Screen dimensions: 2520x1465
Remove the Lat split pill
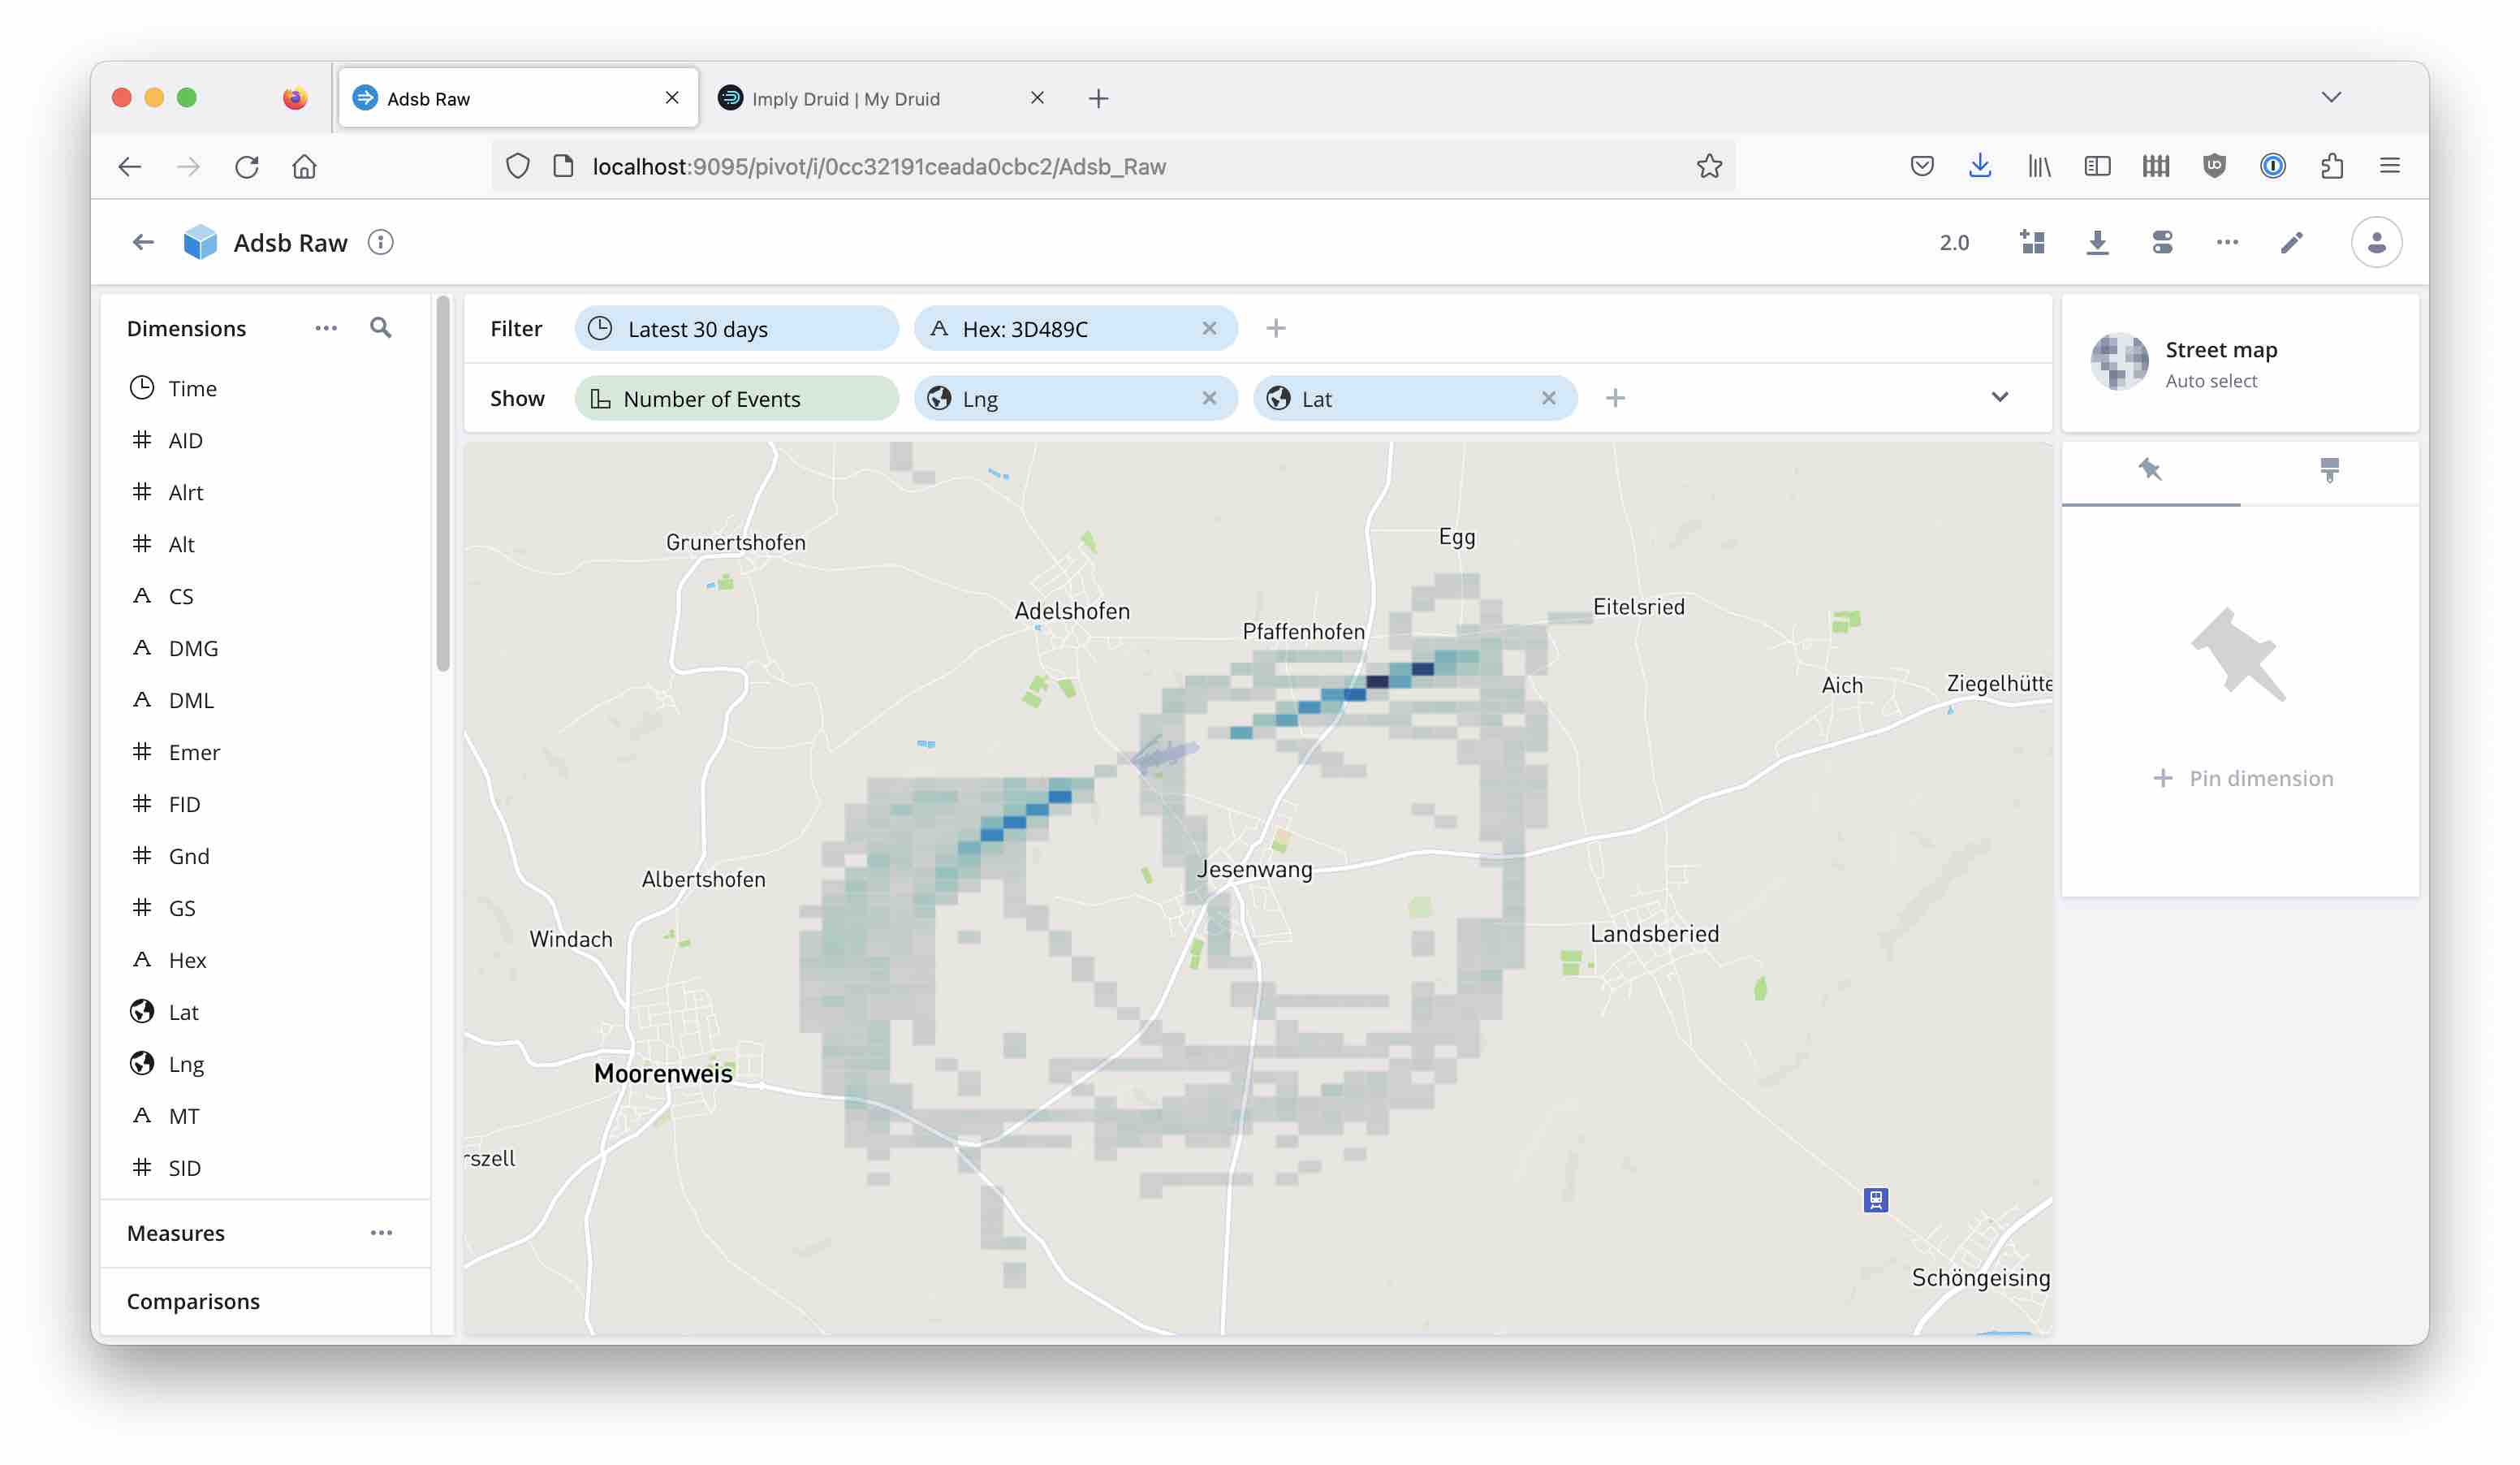pyautogui.click(x=1548, y=399)
